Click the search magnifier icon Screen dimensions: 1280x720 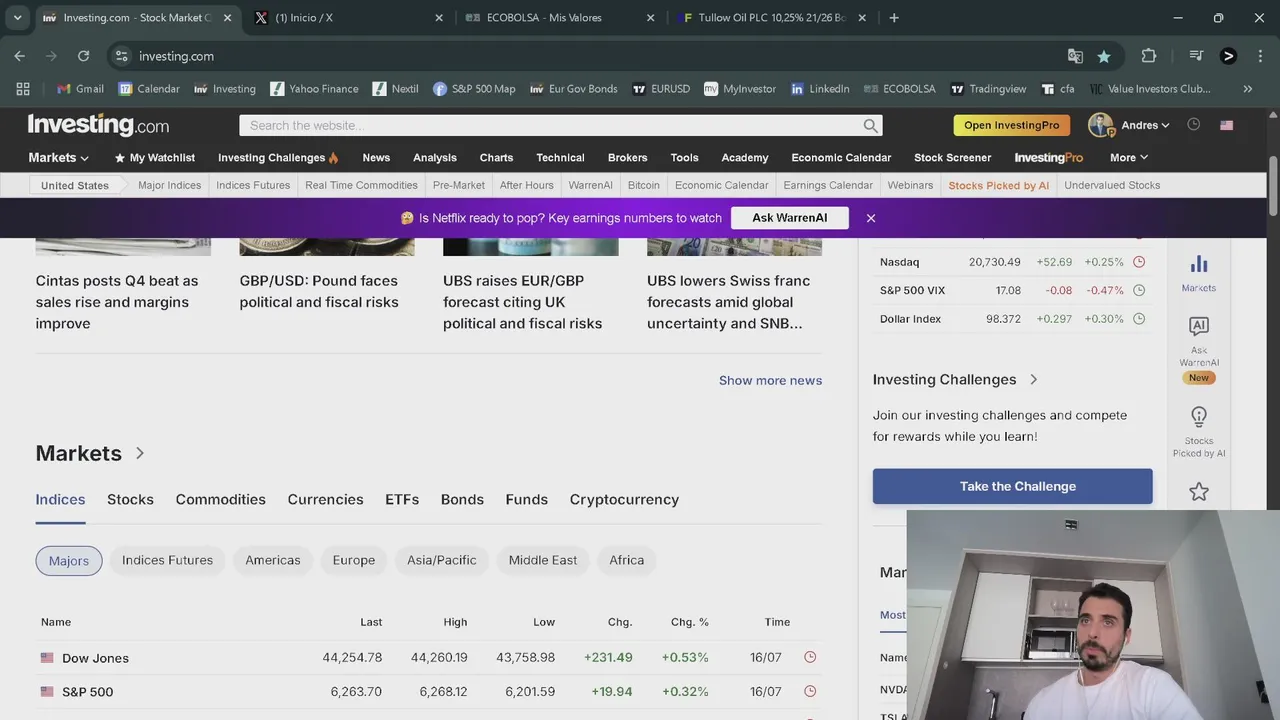click(871, 126)
